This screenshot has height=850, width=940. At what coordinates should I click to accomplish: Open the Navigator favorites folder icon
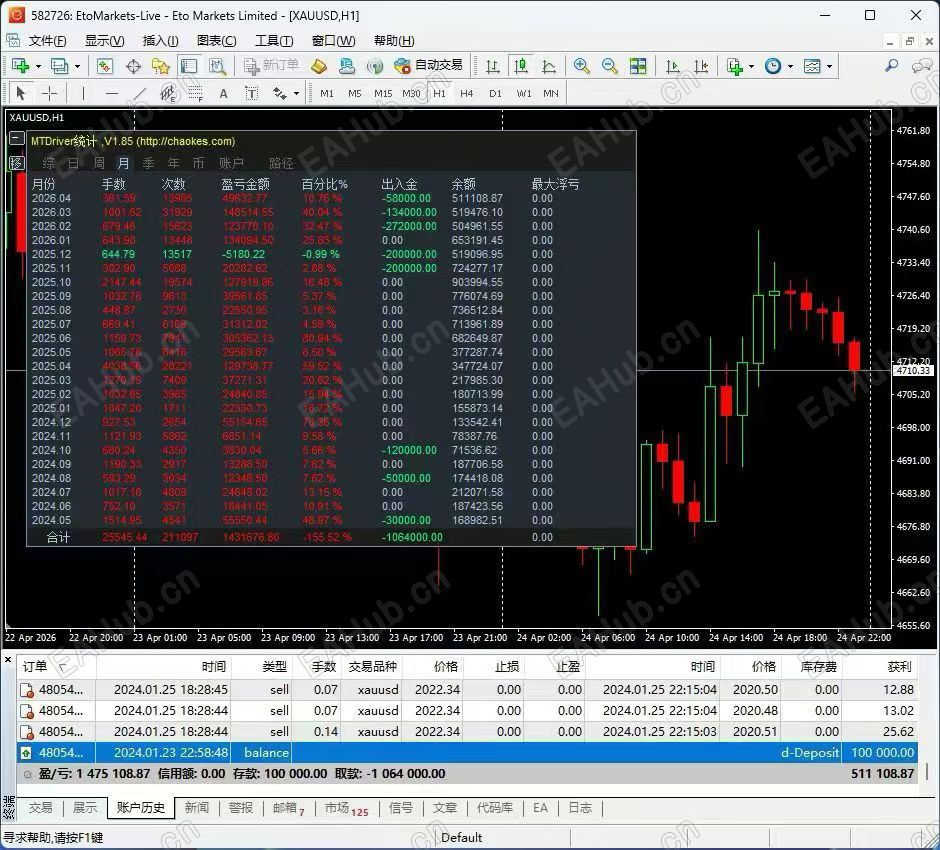click(x=161, y=66)
